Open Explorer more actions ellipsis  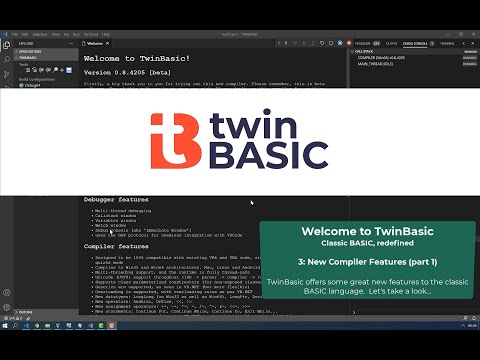point(71,43)
